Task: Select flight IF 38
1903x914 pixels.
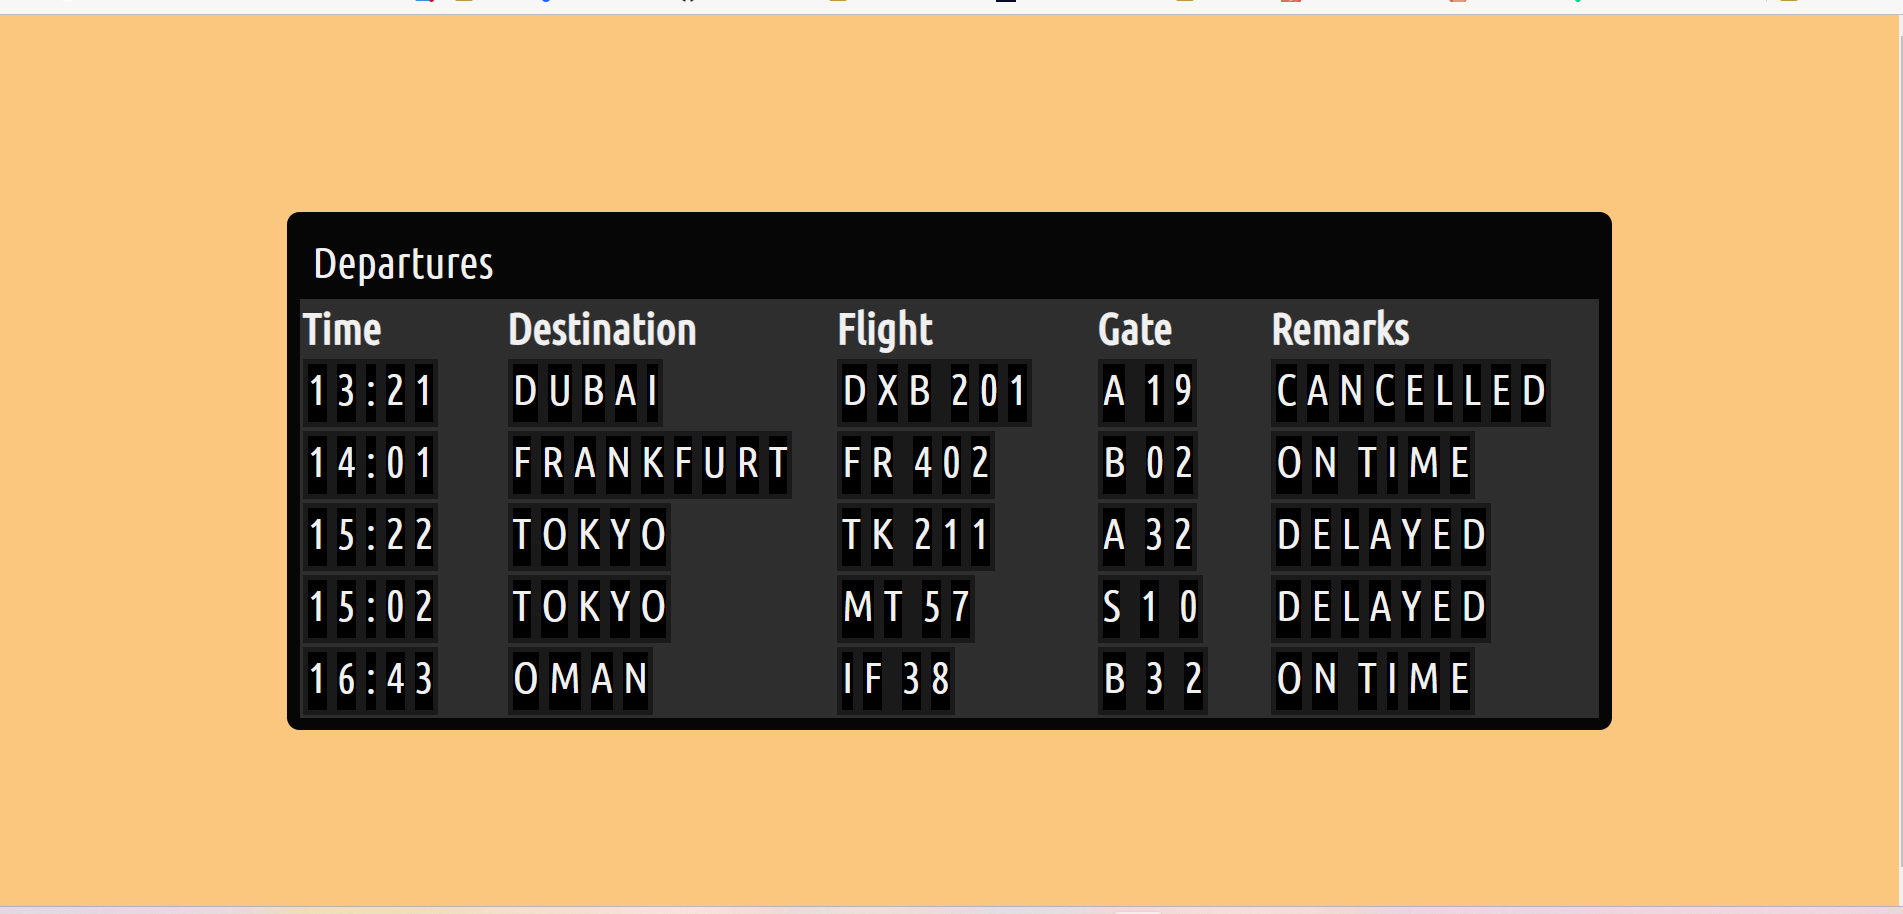Action: [x=896, y=680]
